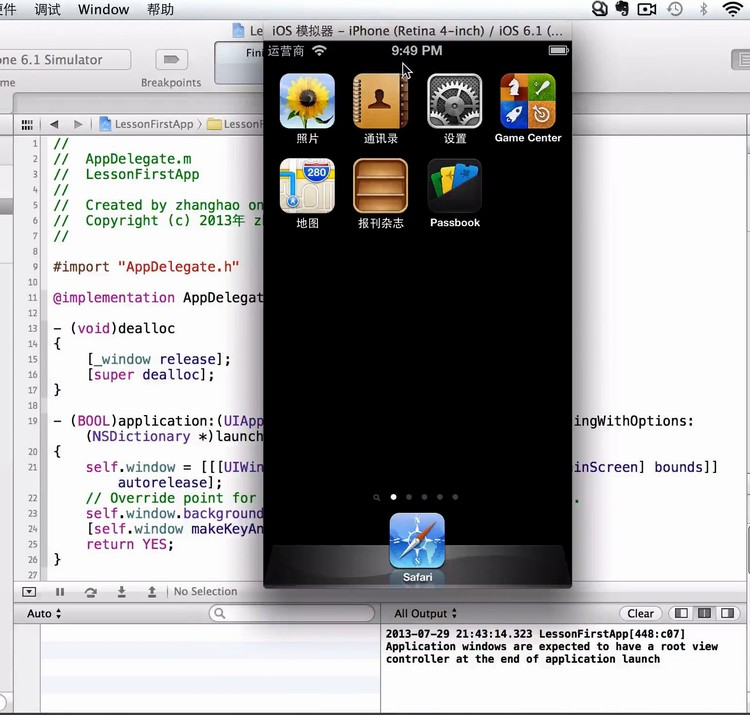Click the iOS Simulator window title bar
750x715 pixels.
pyautogui.click(x=417, y=31)
